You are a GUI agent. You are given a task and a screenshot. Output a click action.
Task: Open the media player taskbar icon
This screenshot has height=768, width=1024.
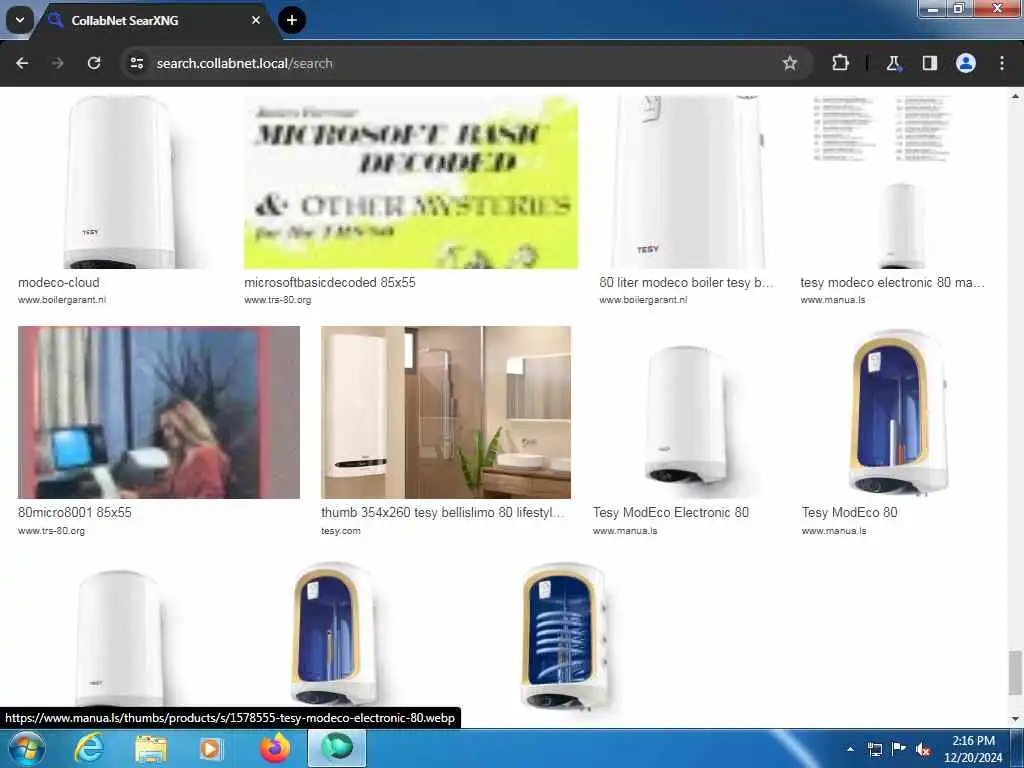pos(210,748)
